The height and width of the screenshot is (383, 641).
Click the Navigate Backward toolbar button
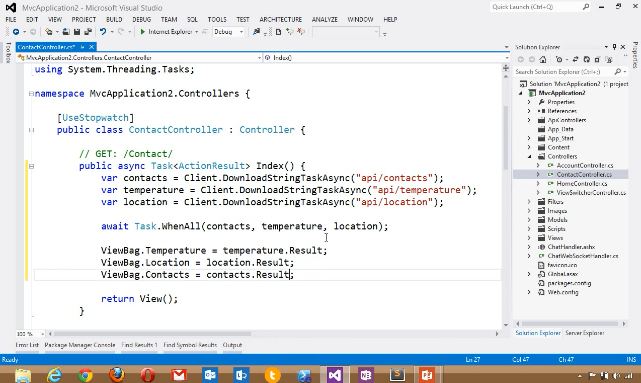pos(16,31)
